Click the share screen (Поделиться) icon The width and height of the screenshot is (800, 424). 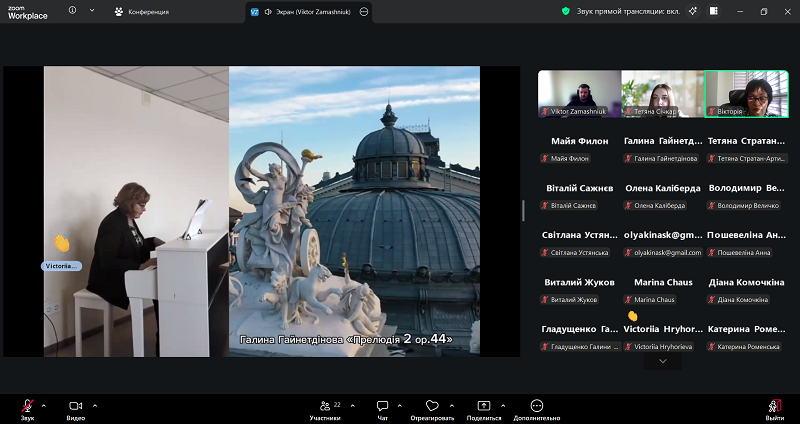tap(484, 405)
